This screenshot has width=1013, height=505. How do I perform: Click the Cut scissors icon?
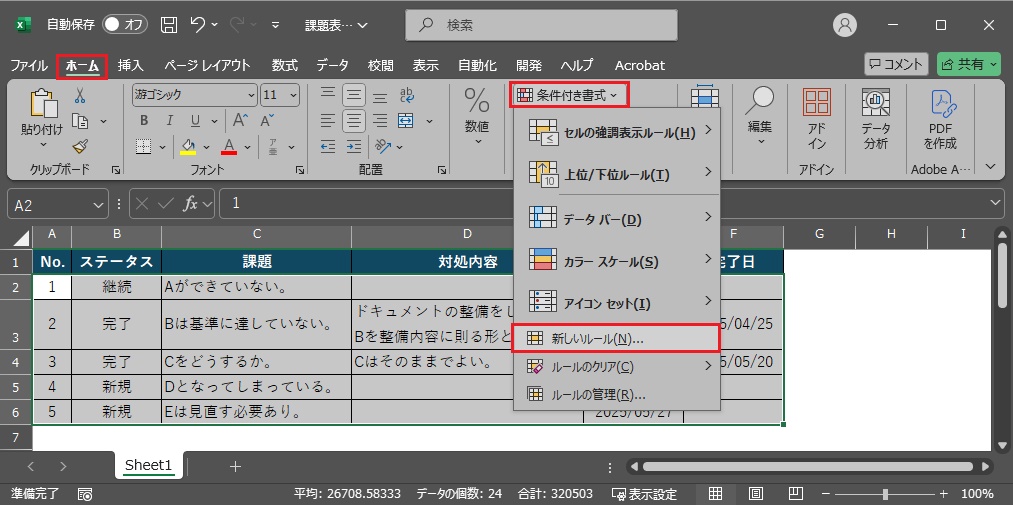tap(80, 96)
